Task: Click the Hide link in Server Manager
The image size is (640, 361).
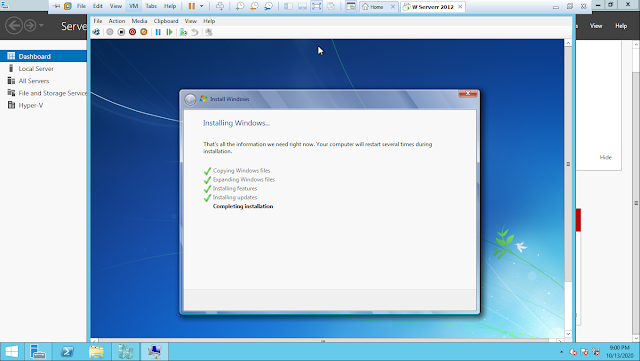Action: click(x=605, y=157)
